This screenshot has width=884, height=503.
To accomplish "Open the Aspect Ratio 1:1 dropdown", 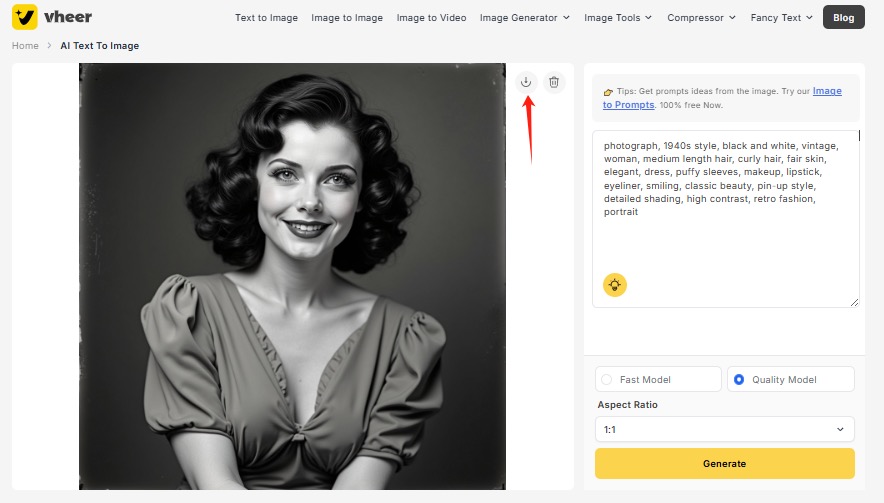I will [724, 429].
